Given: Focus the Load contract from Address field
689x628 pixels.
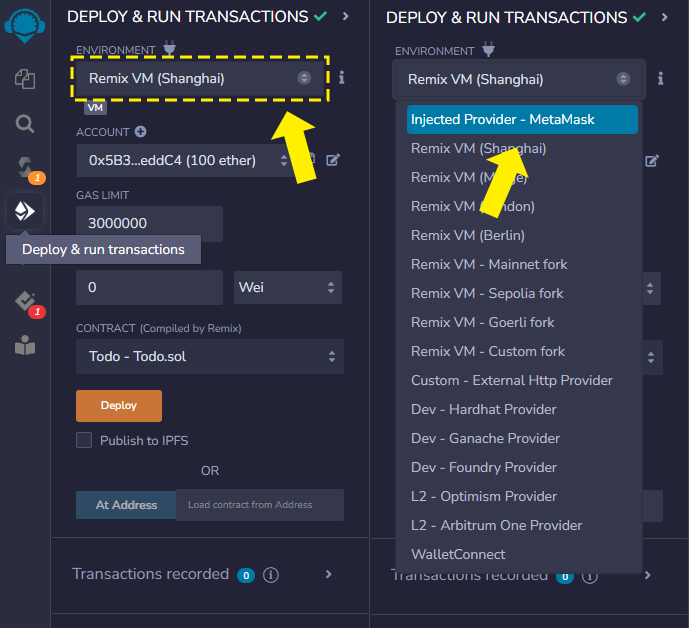Looking at the screenshot, I should pyautogui.click(x=259, y=505).
